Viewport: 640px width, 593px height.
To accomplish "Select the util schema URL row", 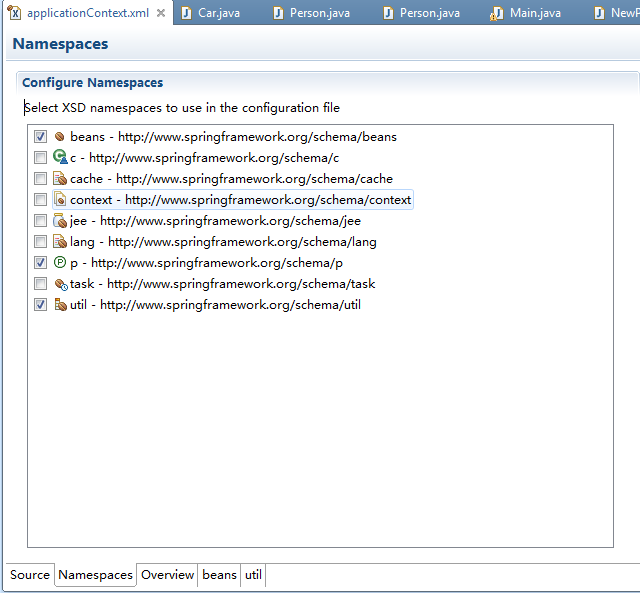I will (x=216, y=305).
